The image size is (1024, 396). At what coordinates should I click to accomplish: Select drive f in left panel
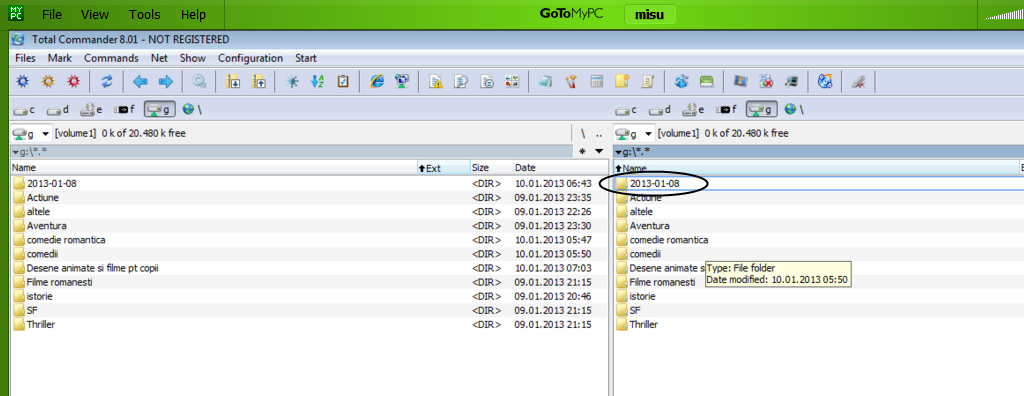point(124,110)
